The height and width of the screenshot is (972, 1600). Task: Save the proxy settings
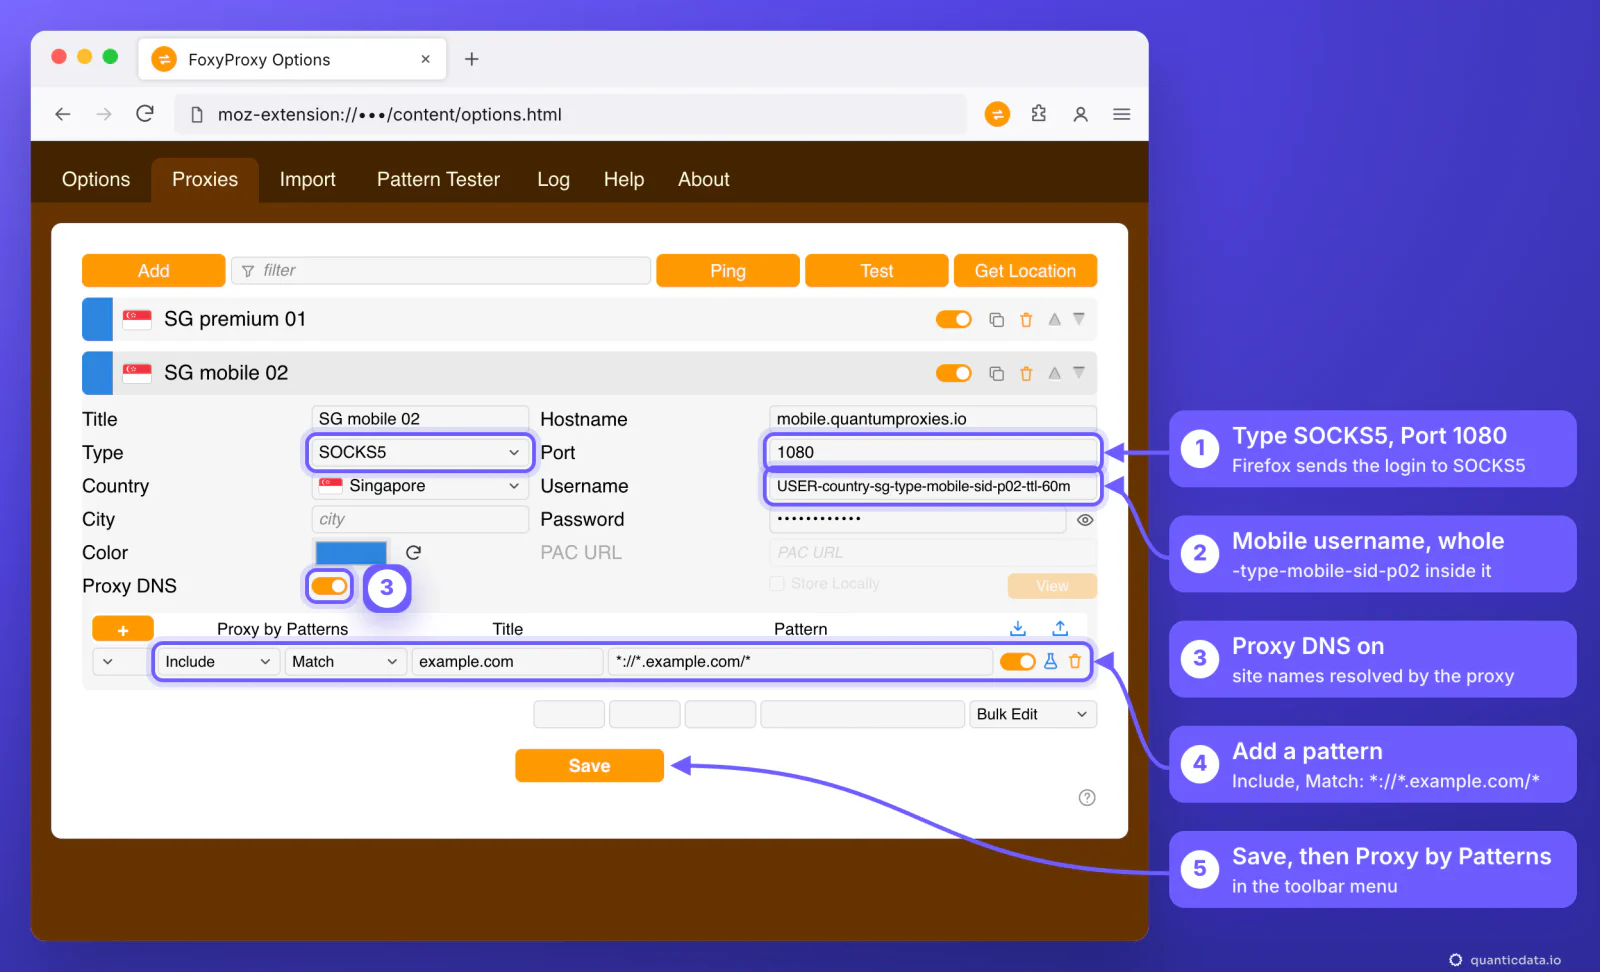(589, 765)
